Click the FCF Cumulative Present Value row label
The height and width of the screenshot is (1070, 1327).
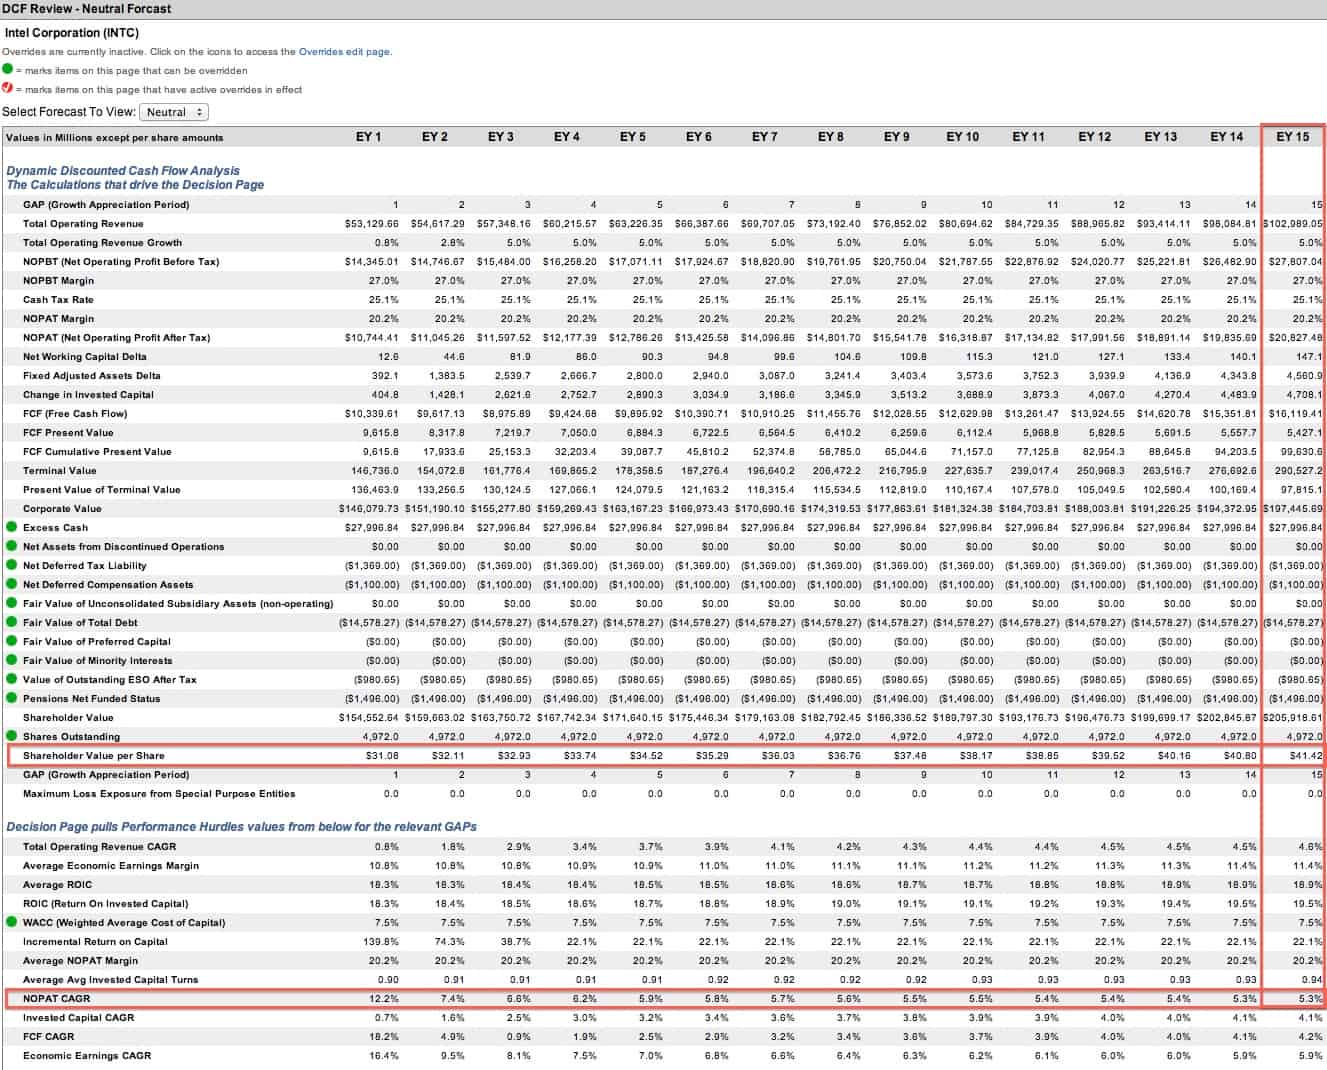pyautogui.click(x=97, y=452)
